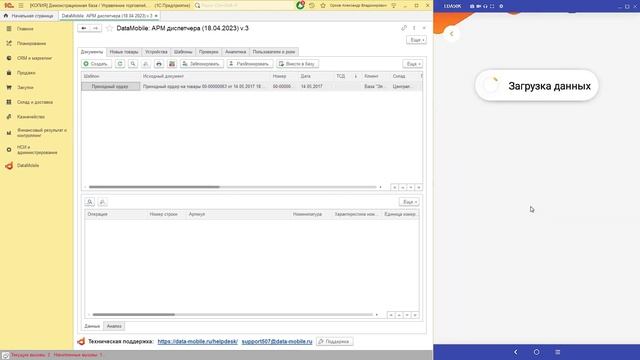Jump to last row in documents table
This screenshot has height=360, width=640.
419,187
